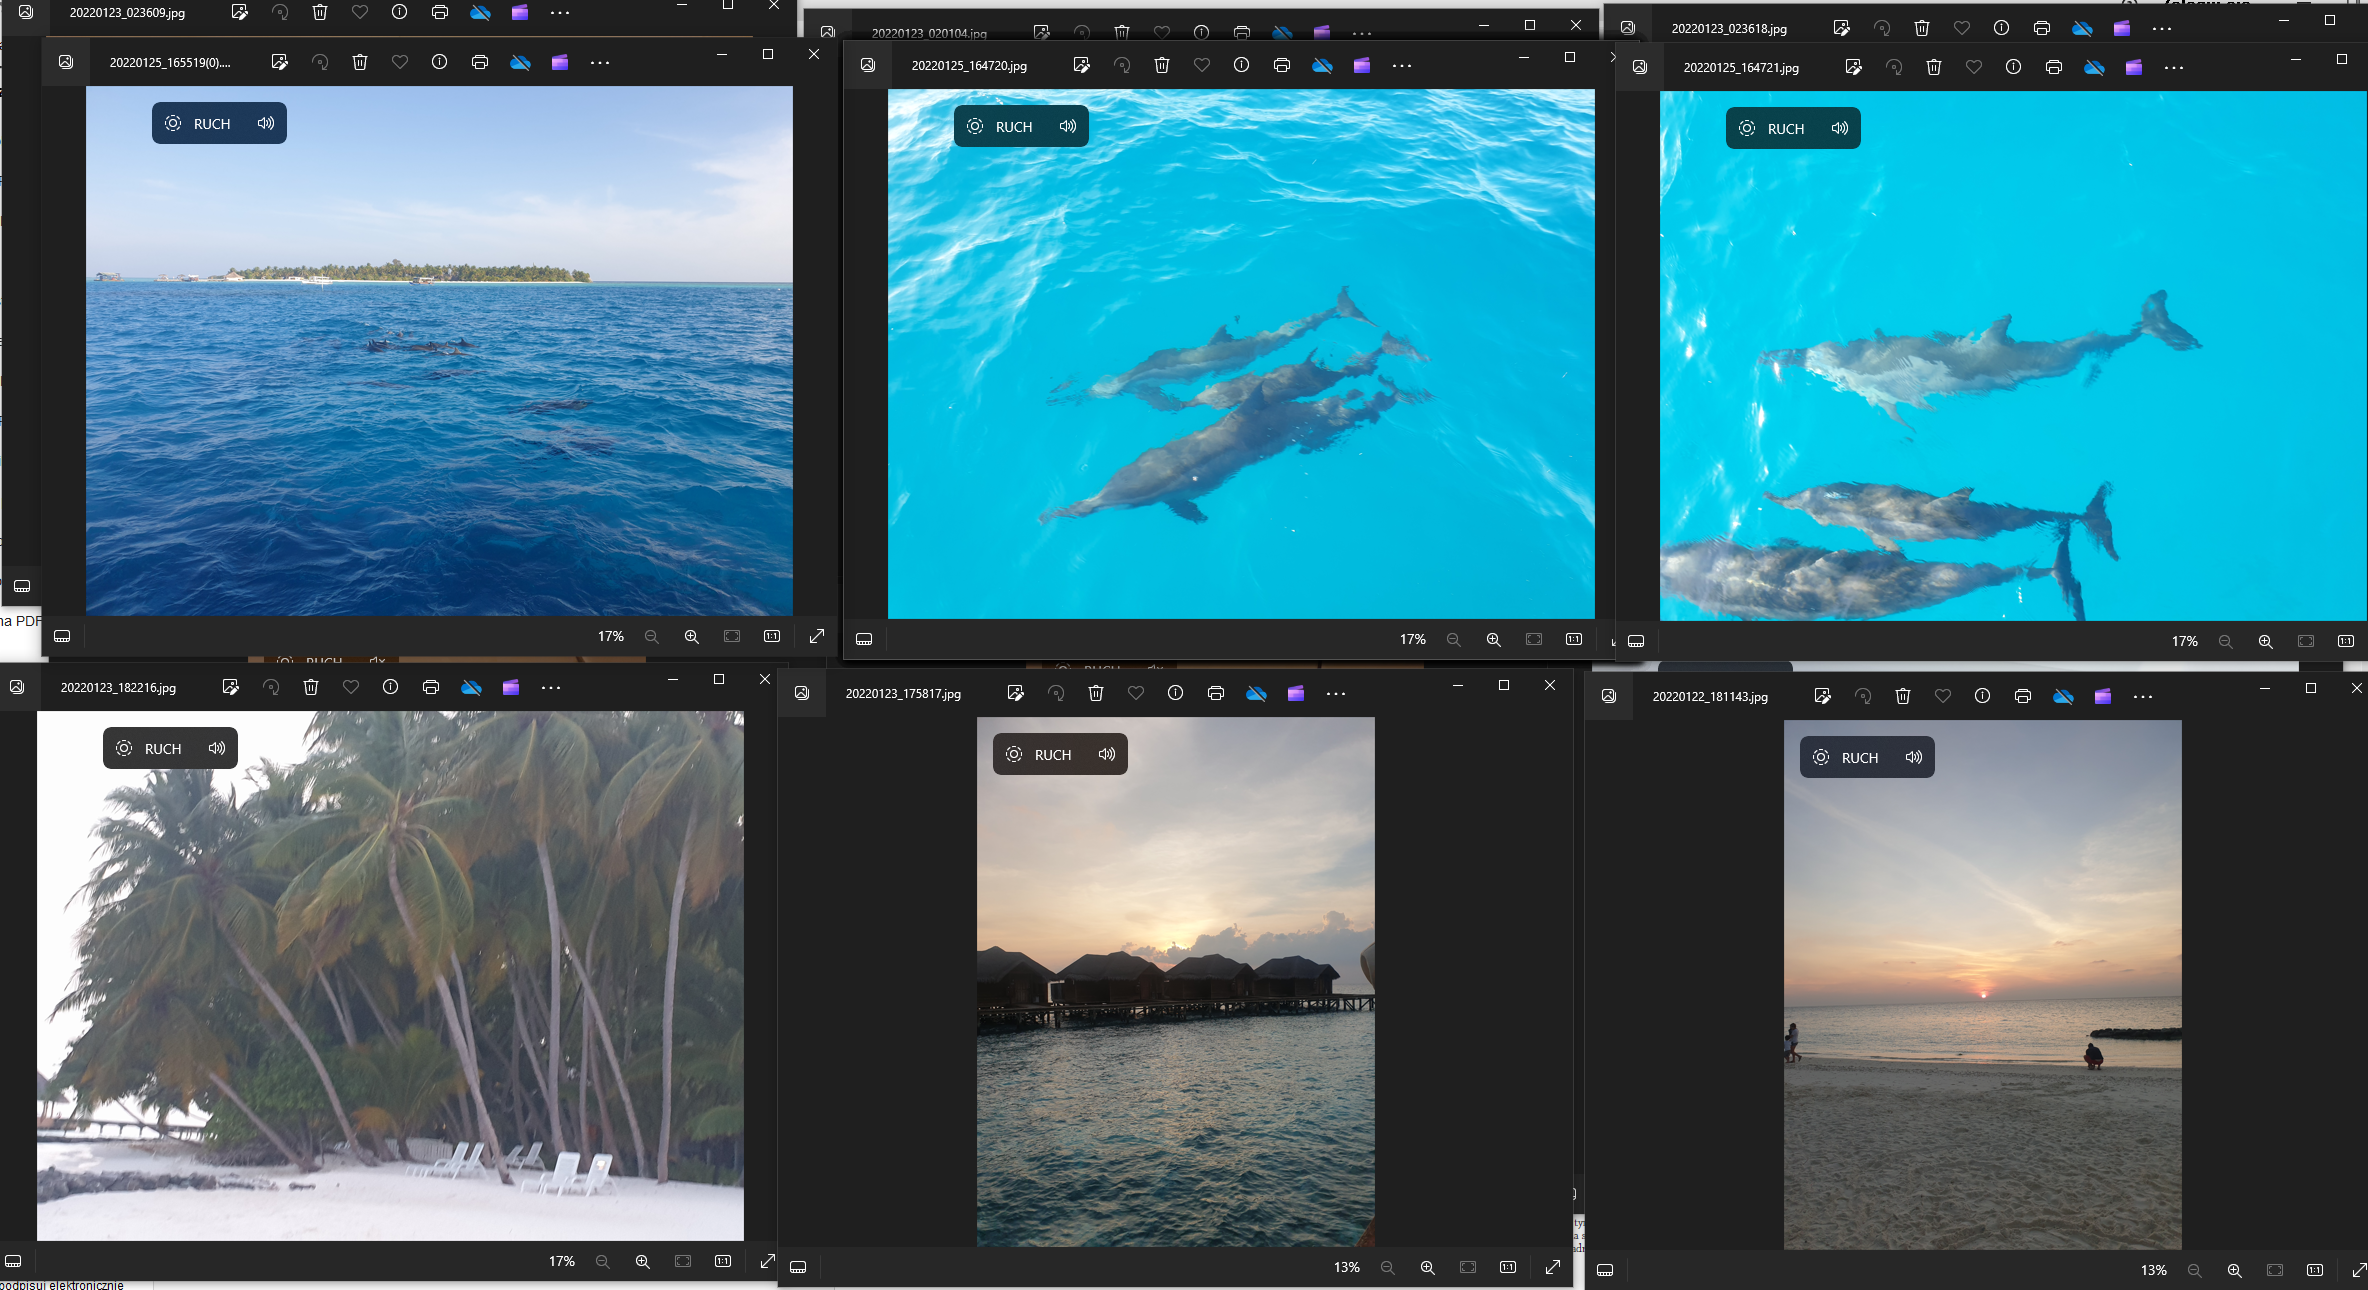Screen dimensions: 2368x1290
Task: Zoom in on 20220125_164720 photo
Action: [x=1493, y=639]
